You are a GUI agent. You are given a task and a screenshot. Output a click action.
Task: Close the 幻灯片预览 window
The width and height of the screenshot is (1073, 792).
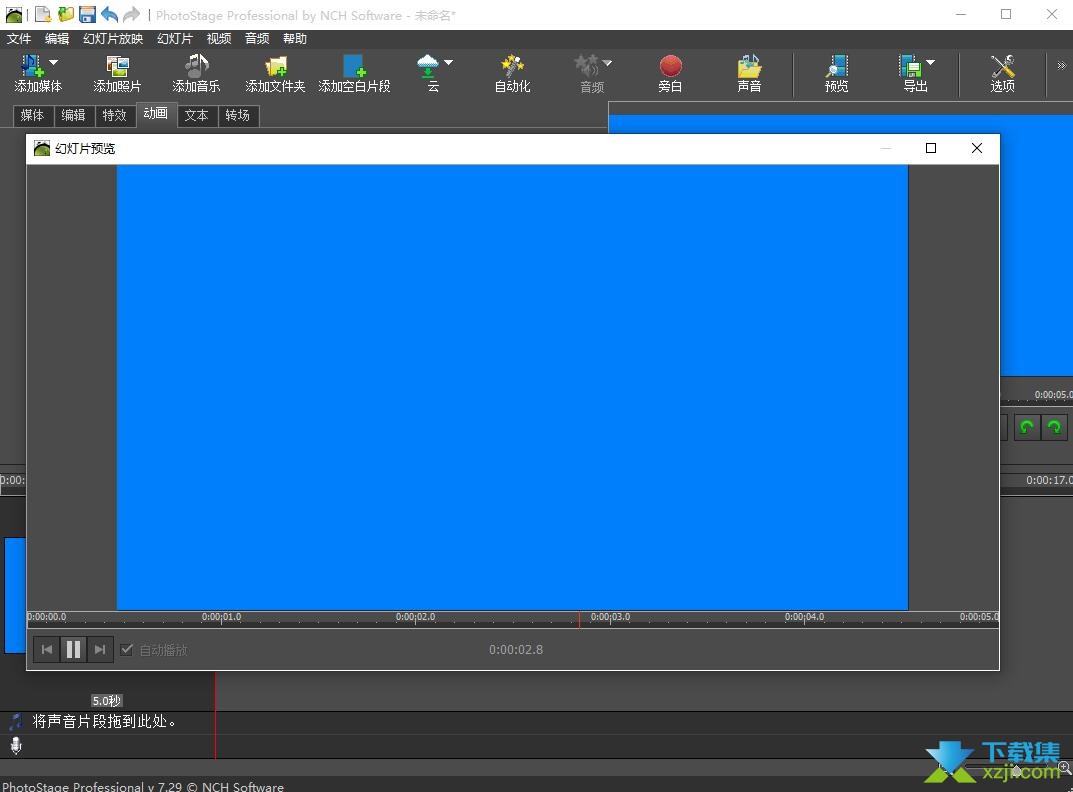[977, 149]
